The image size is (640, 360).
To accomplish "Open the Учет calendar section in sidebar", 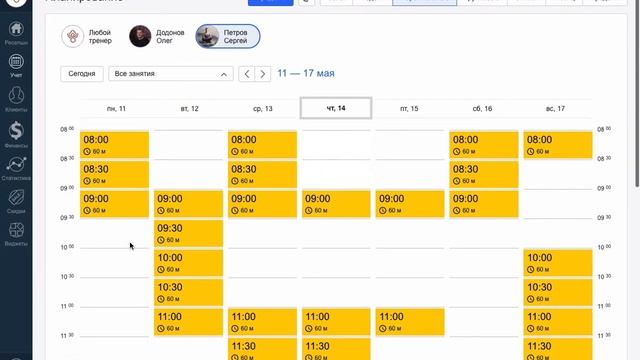I will pos(16,66).
